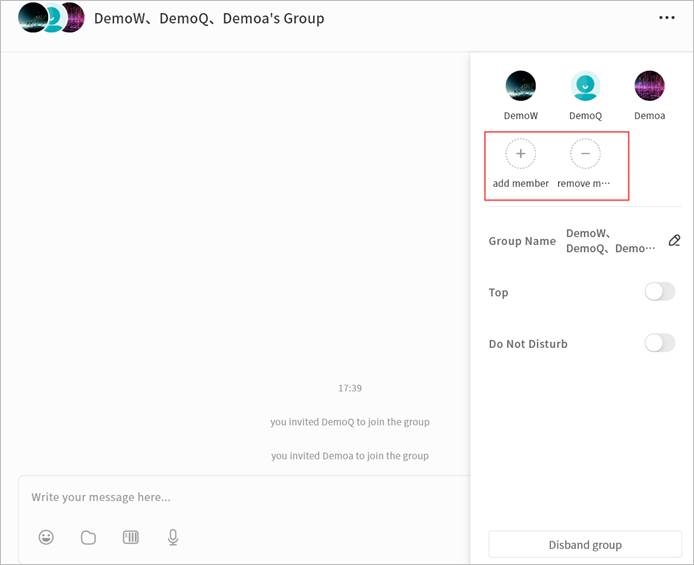Image resolution: width=694 pixels, height=565 pixels.
Task: Click the Disband group button
Action: pyautogui.click(x=585, y=545)
